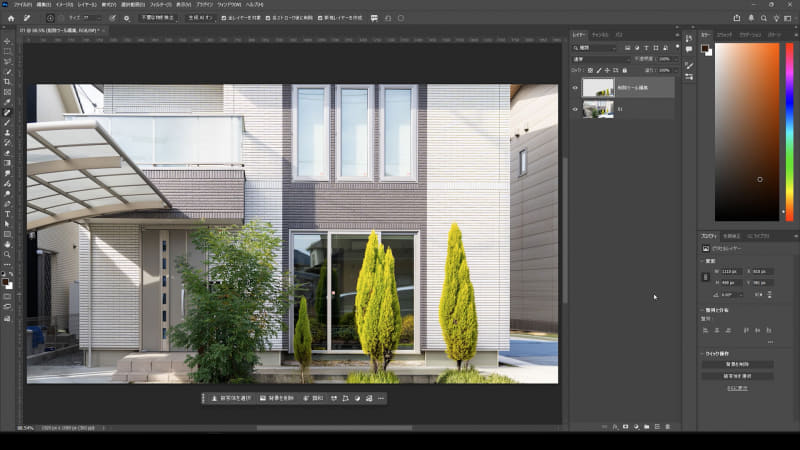800x450 pixels.
Task: Click the Share icon at top right
Action: point(737,18)
